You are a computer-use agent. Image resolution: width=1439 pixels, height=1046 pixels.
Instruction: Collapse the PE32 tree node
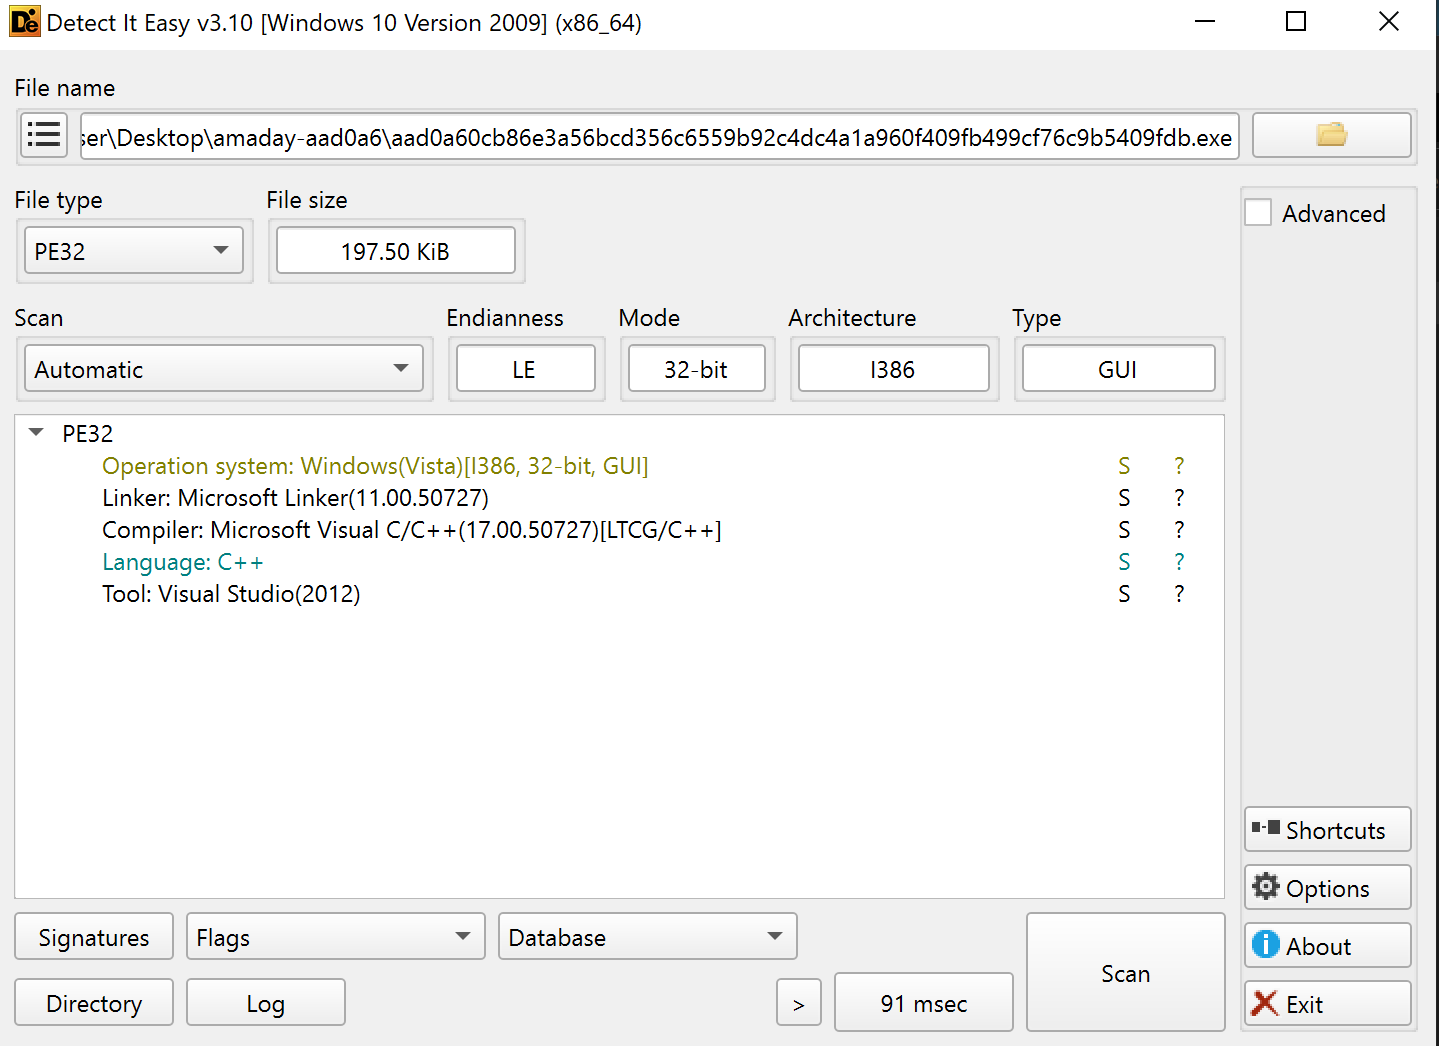click(x=37, y=433)
